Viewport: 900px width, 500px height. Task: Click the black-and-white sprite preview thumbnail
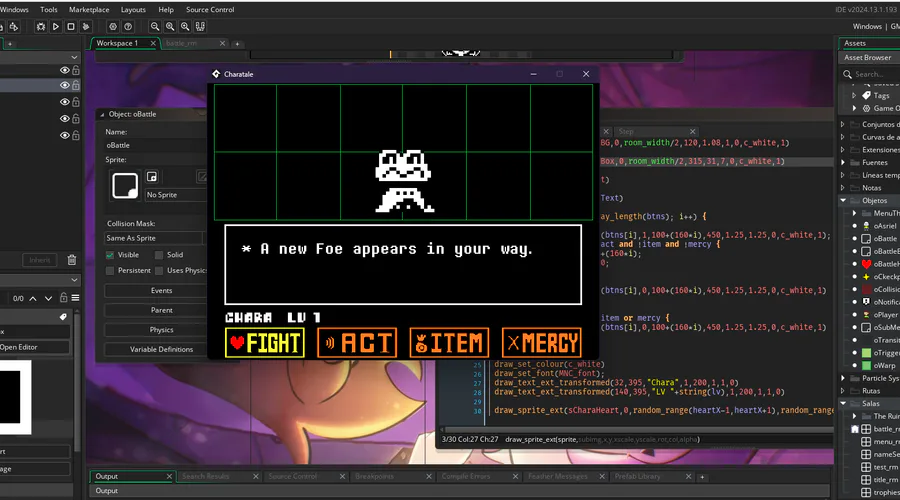pyautogui.click(x=15, y=397)
